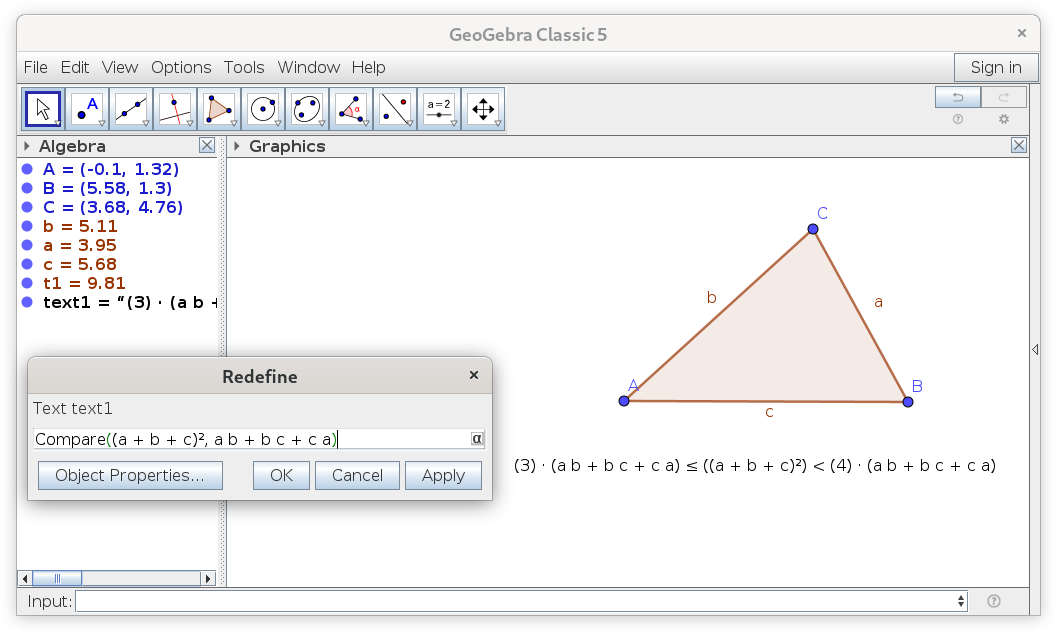1057x634 pixels.
Task: Click the Algebra horizontal scrollbar thumb
Action: point(57,578)
